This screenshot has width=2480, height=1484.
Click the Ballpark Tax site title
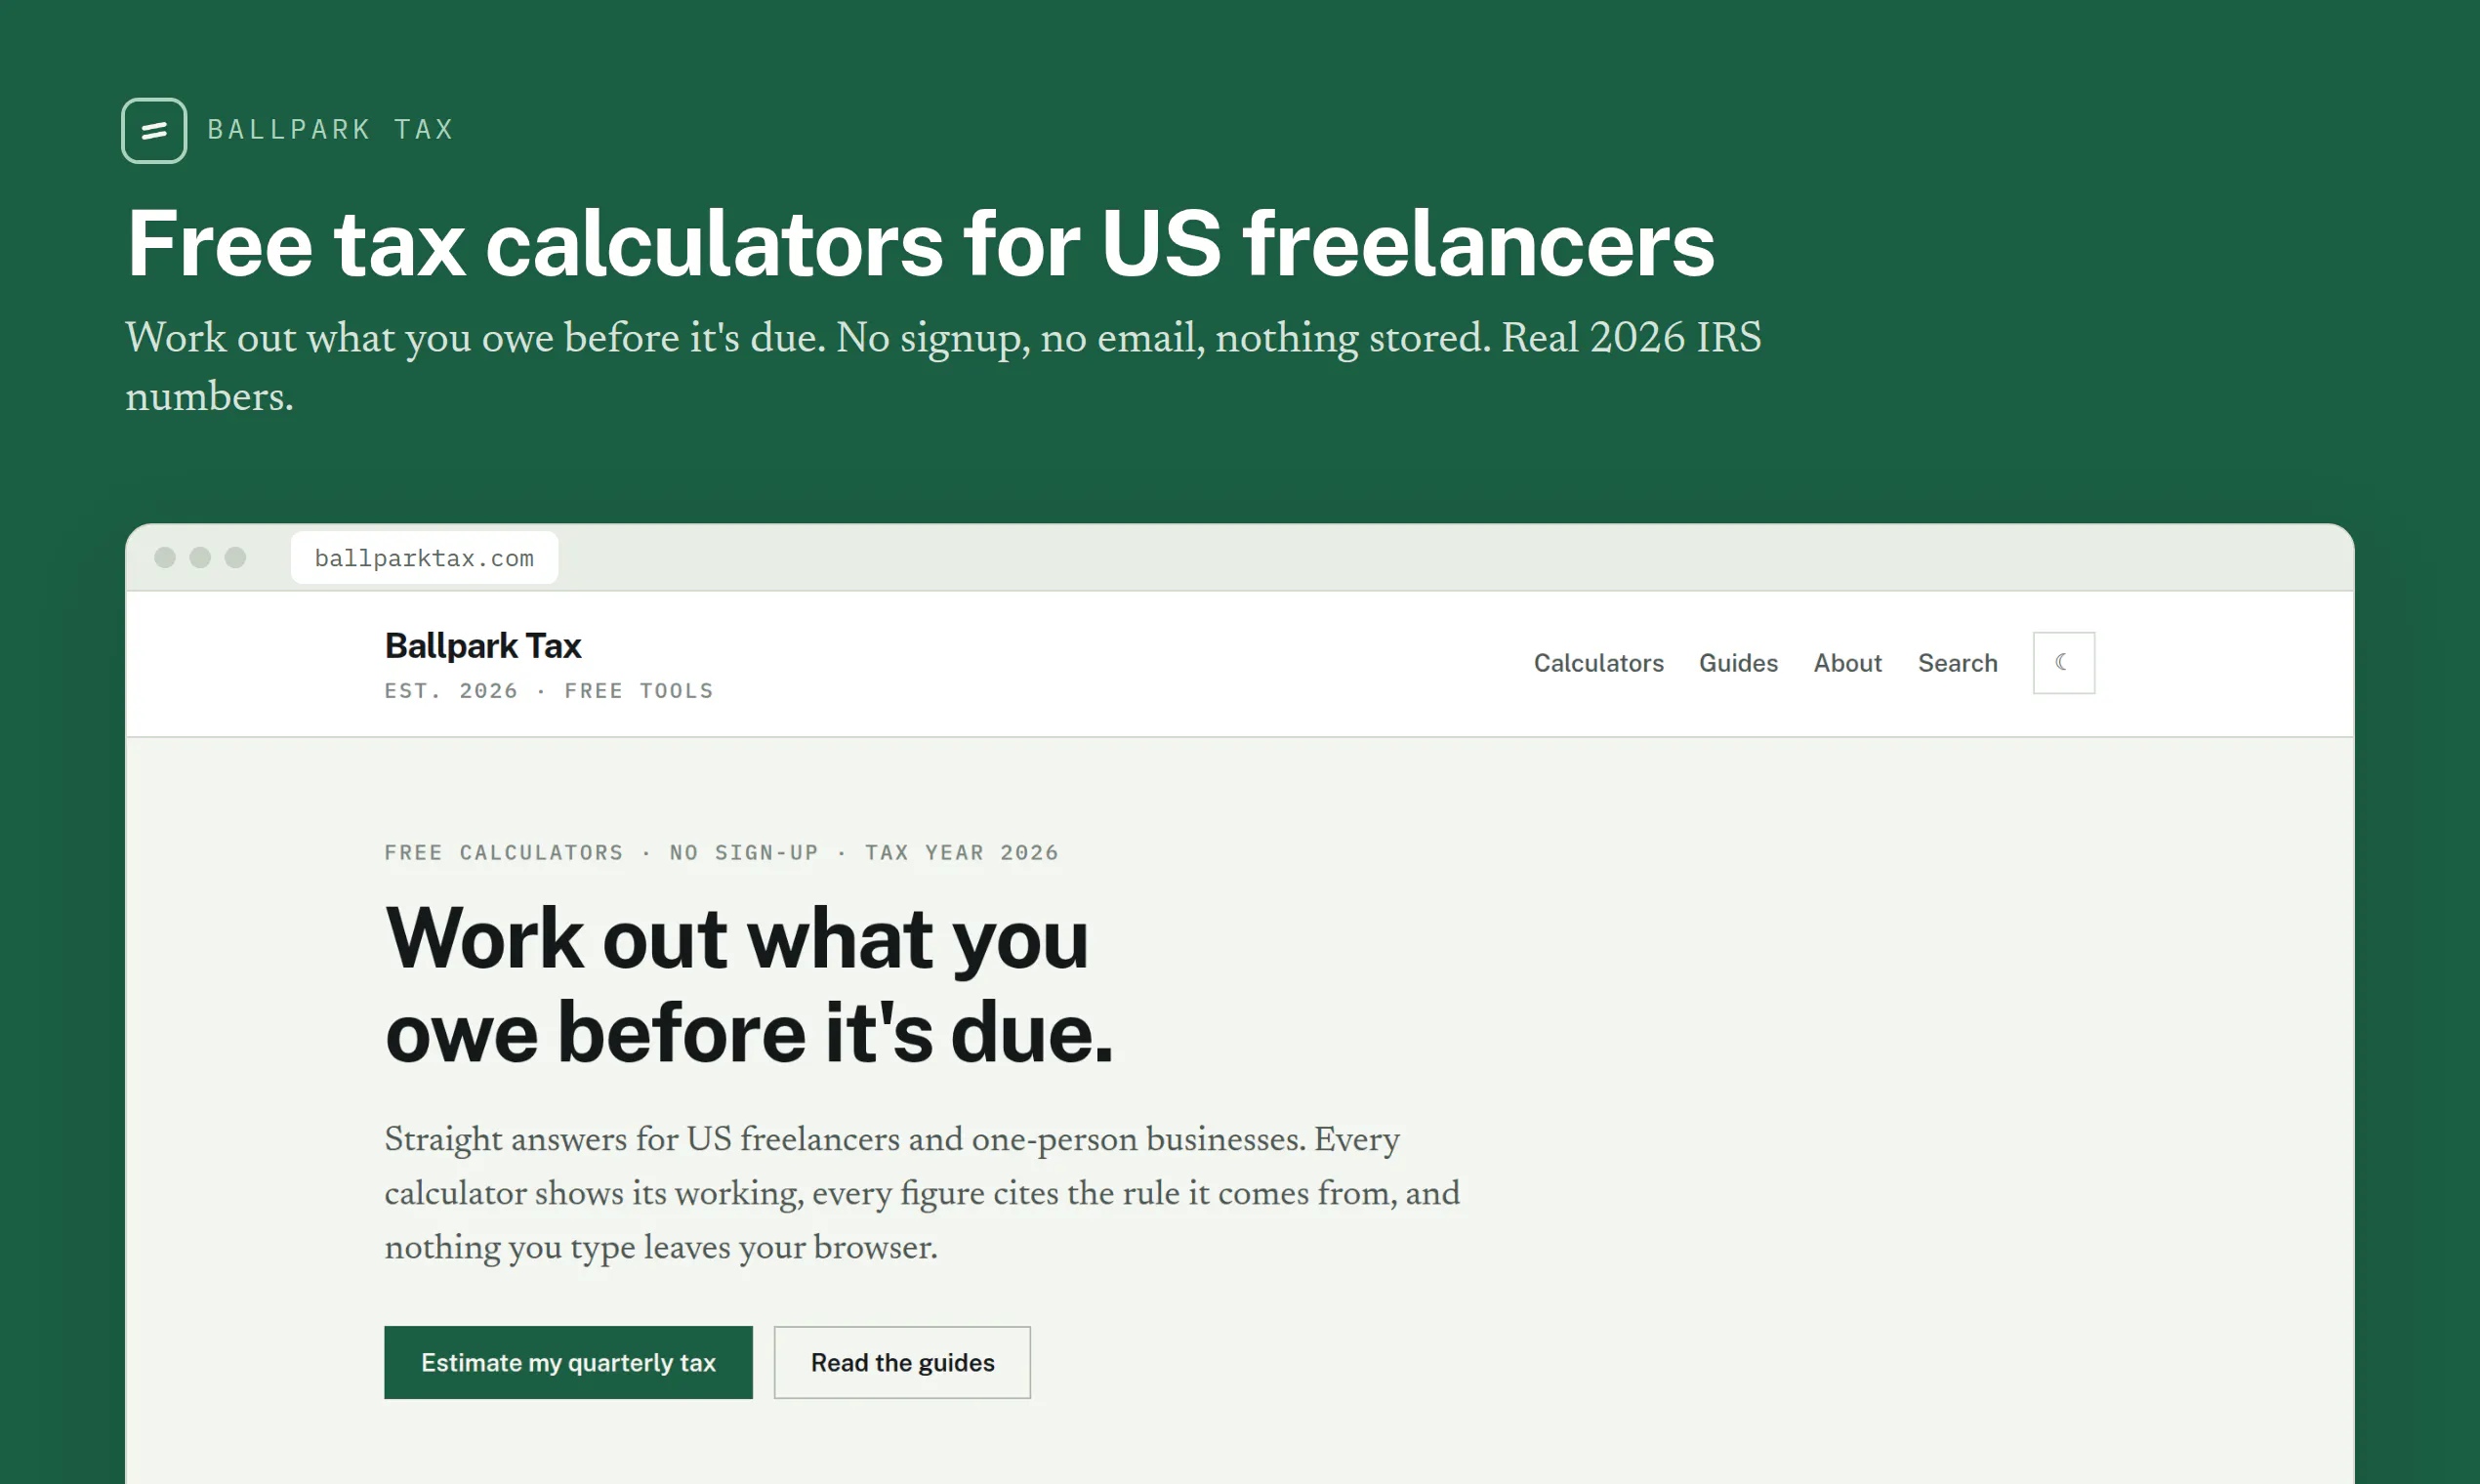click(x=483, y=645)
